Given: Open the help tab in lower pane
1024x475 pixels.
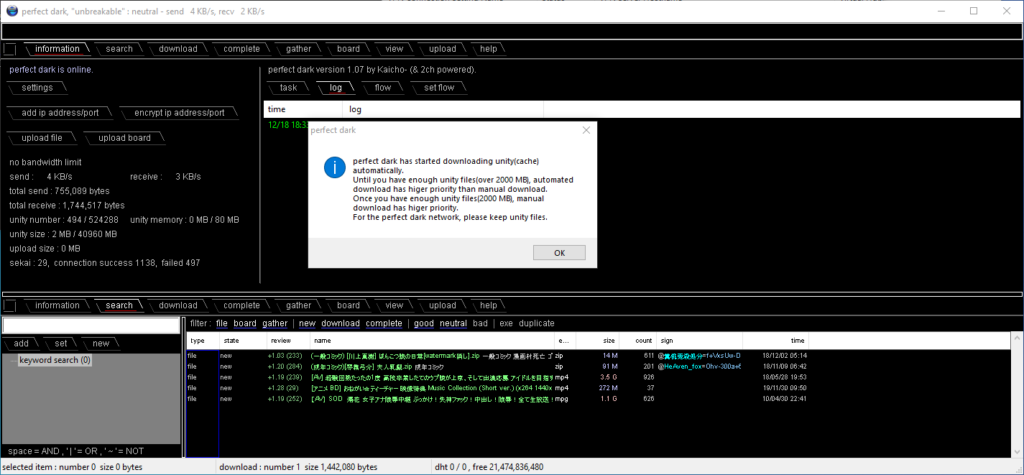Looking at the screenshot, I should [488, 306].
